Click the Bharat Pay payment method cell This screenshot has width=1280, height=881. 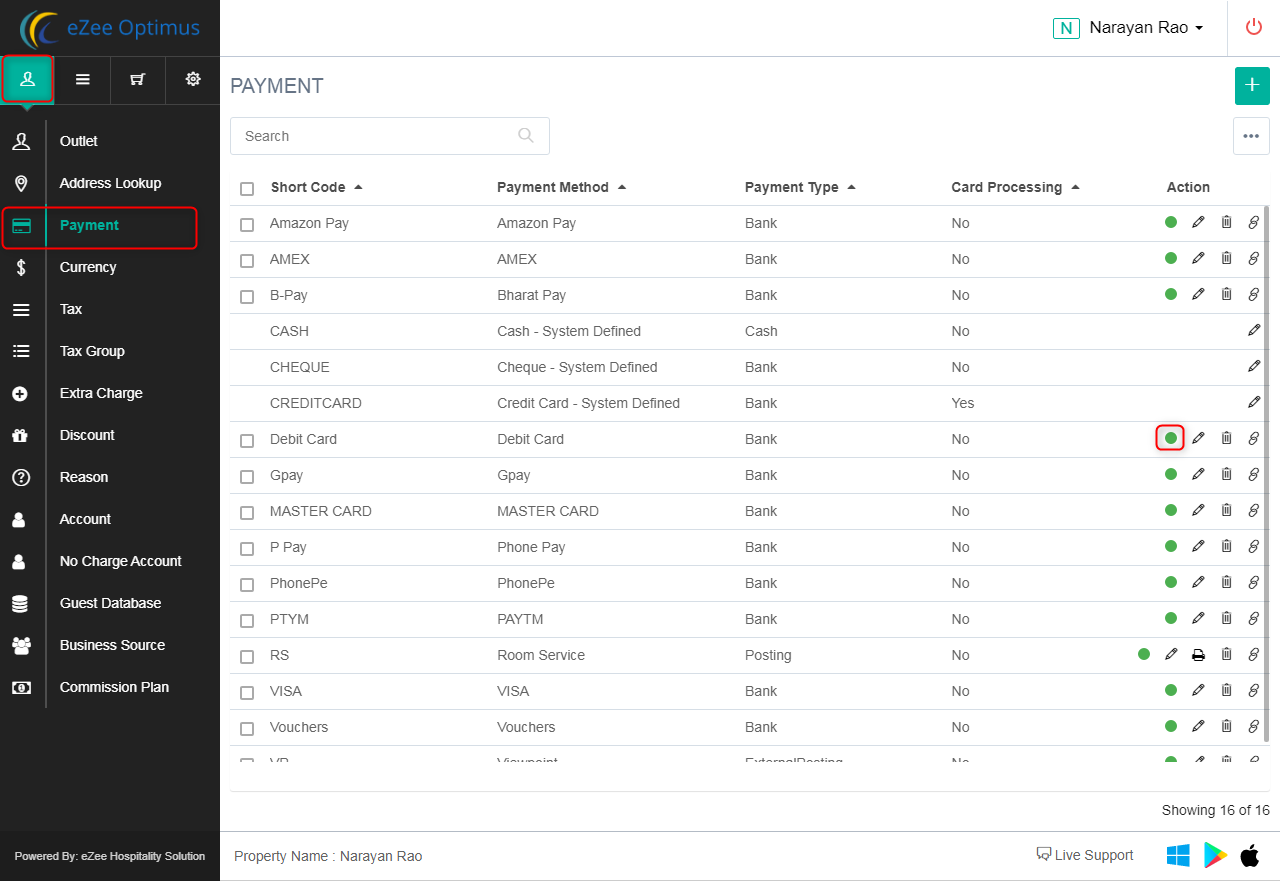[531, 295]
